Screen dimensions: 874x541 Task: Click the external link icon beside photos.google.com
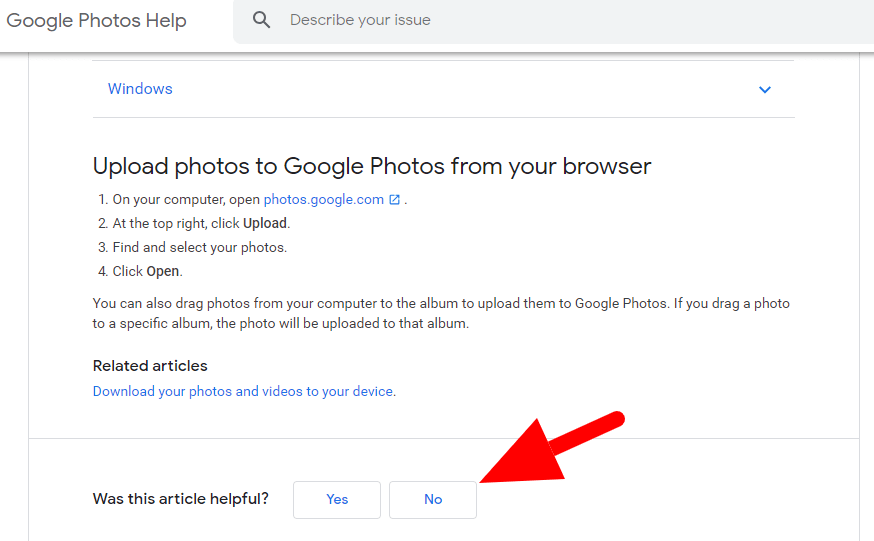394,199
